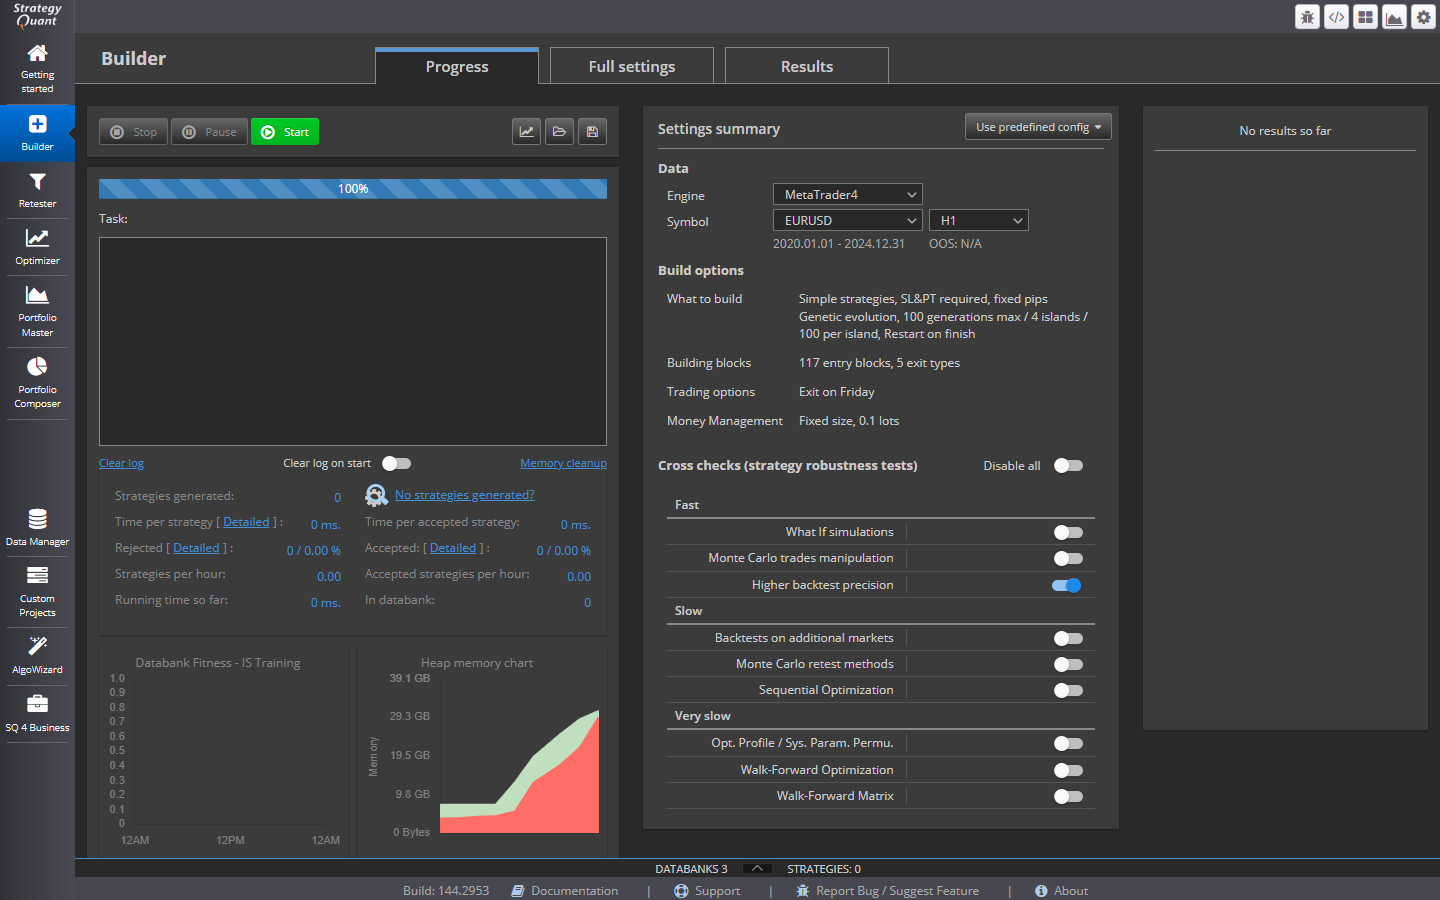Image resolution: width=1440 pixels, height=900 pixels.
Task: Switch to the Results tab
Action: (807, 66)
